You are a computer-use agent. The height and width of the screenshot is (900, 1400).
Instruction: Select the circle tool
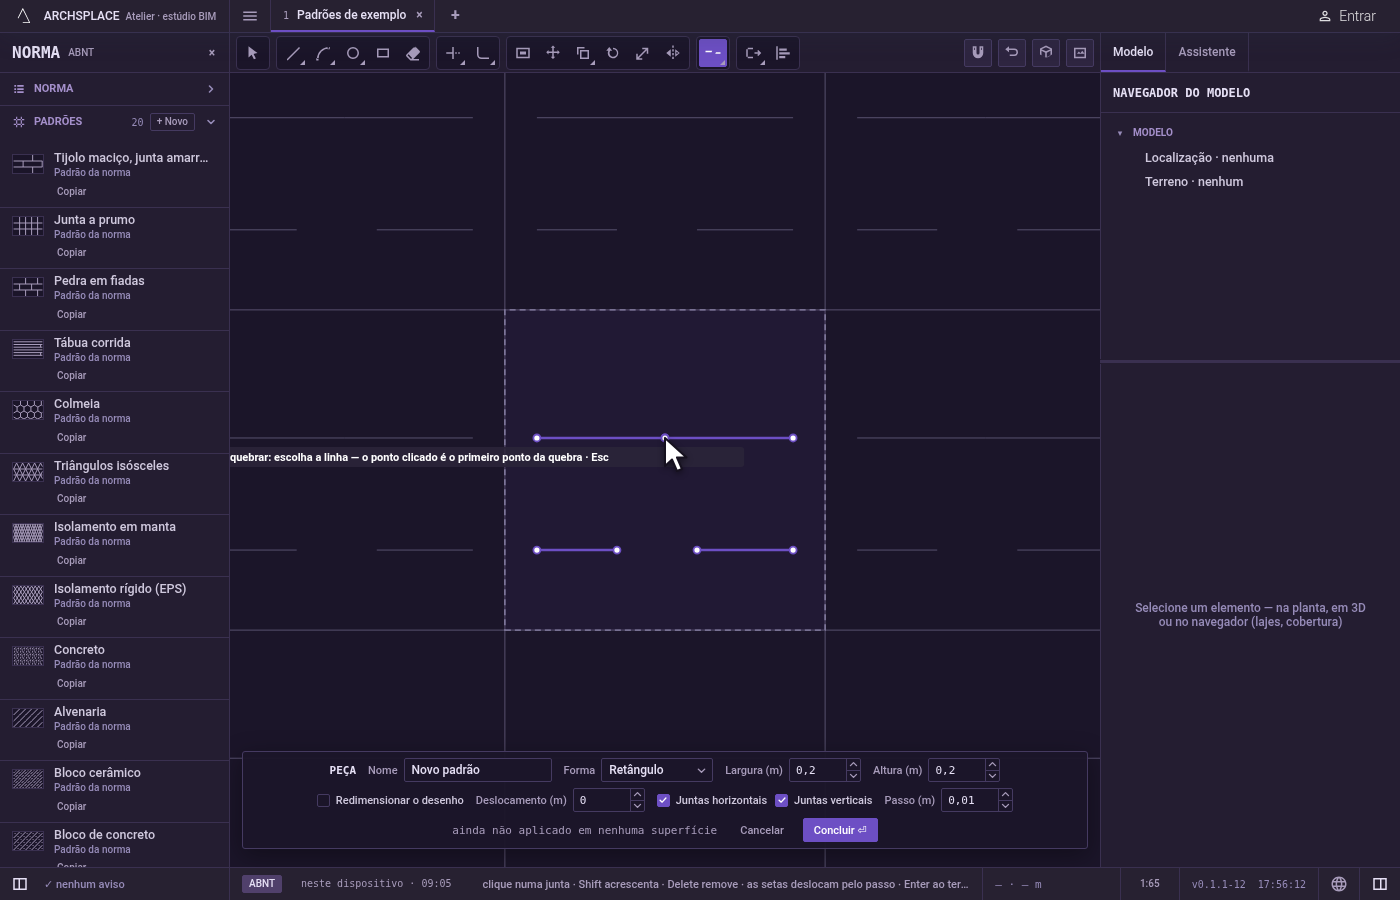pyautogui.click(x=353, y=53)
